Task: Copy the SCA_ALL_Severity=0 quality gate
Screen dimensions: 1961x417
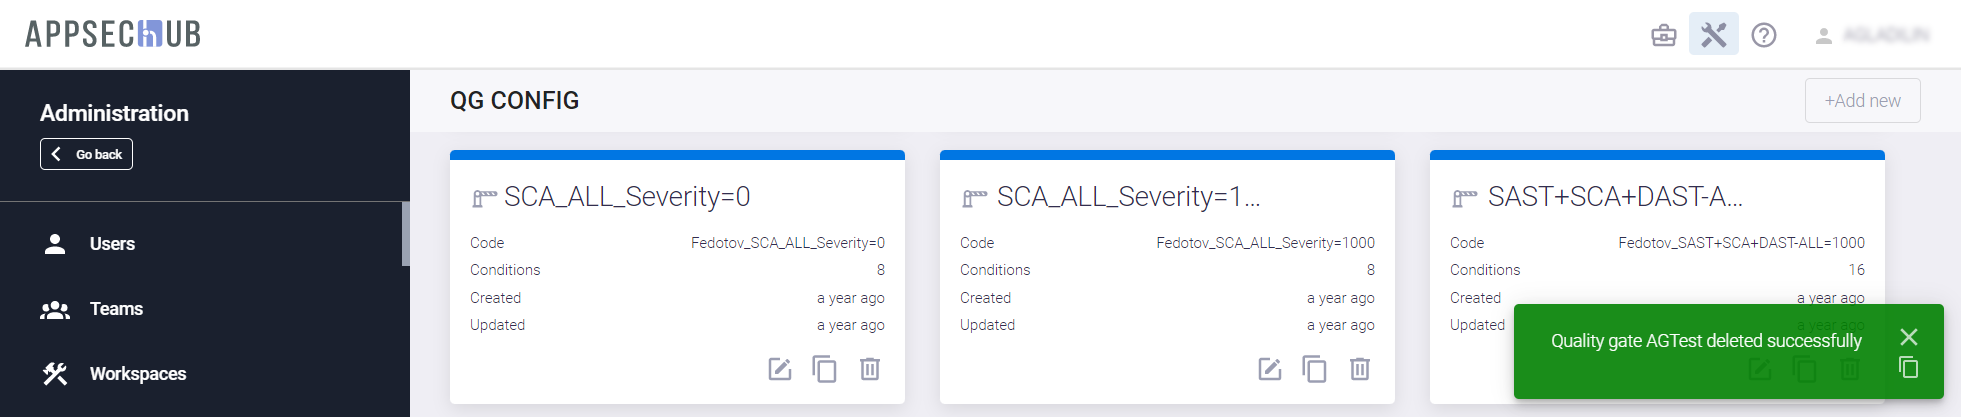Action: pos(825,369)
